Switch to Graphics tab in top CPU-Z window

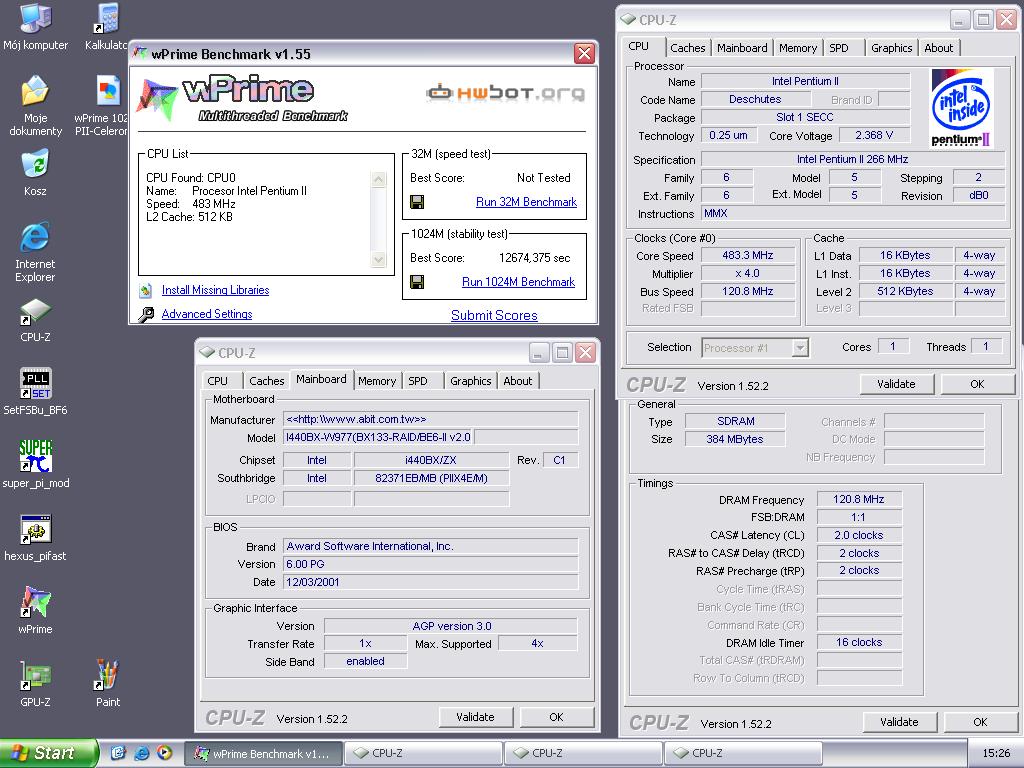891,48
